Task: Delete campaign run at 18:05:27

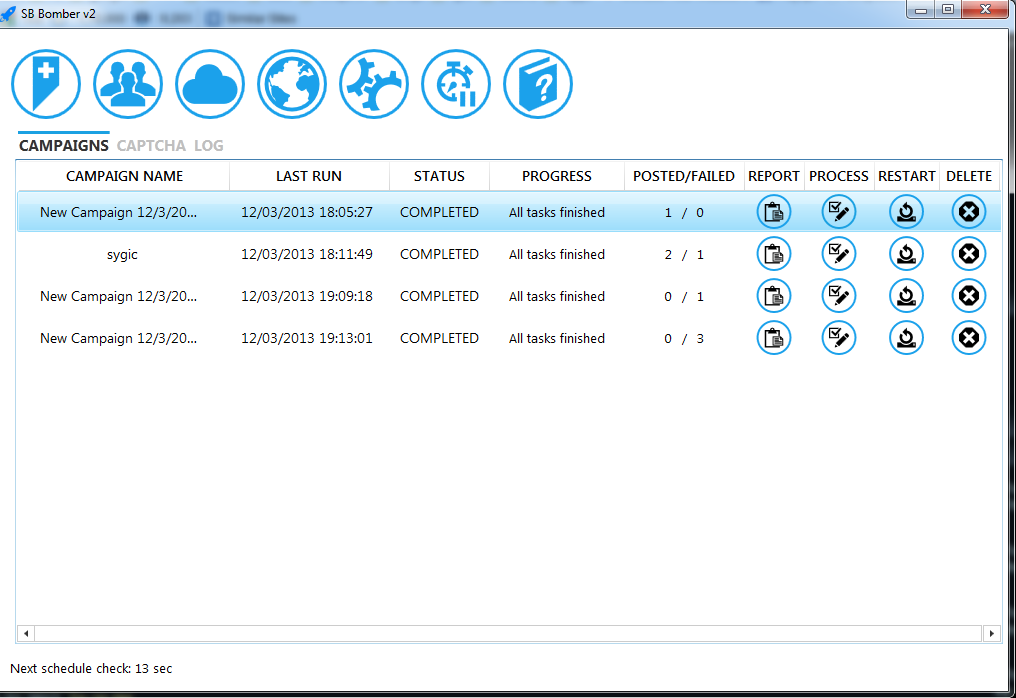Action: click(x=969, y=212)
